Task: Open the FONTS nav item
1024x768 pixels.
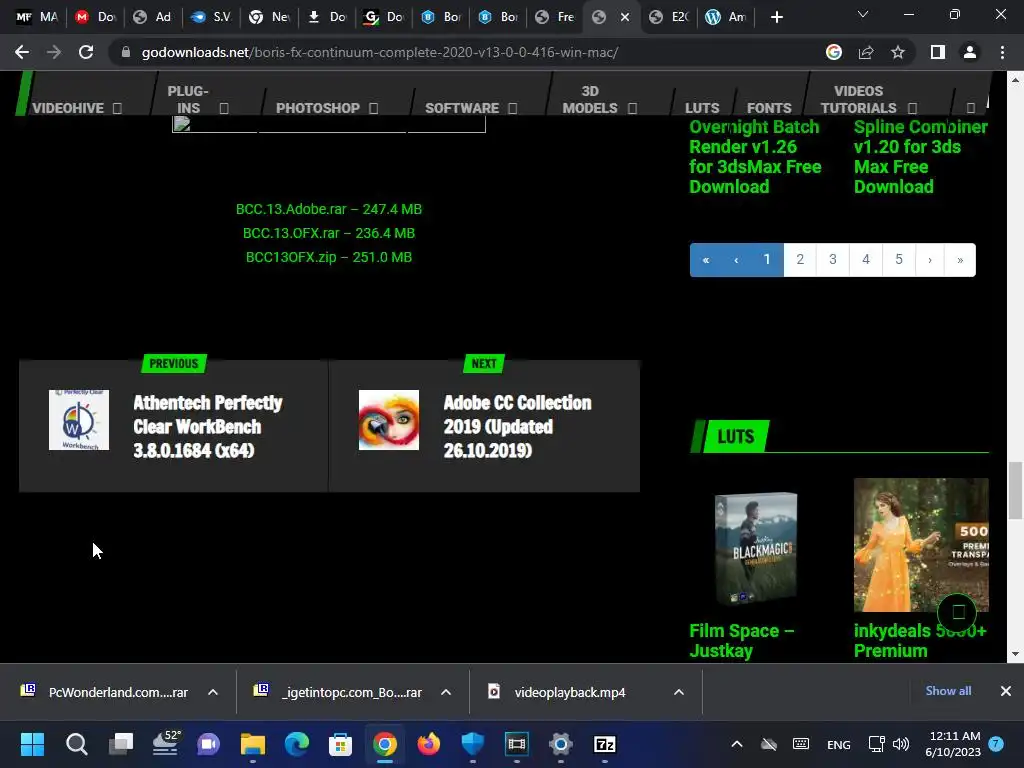Action: 769,108
